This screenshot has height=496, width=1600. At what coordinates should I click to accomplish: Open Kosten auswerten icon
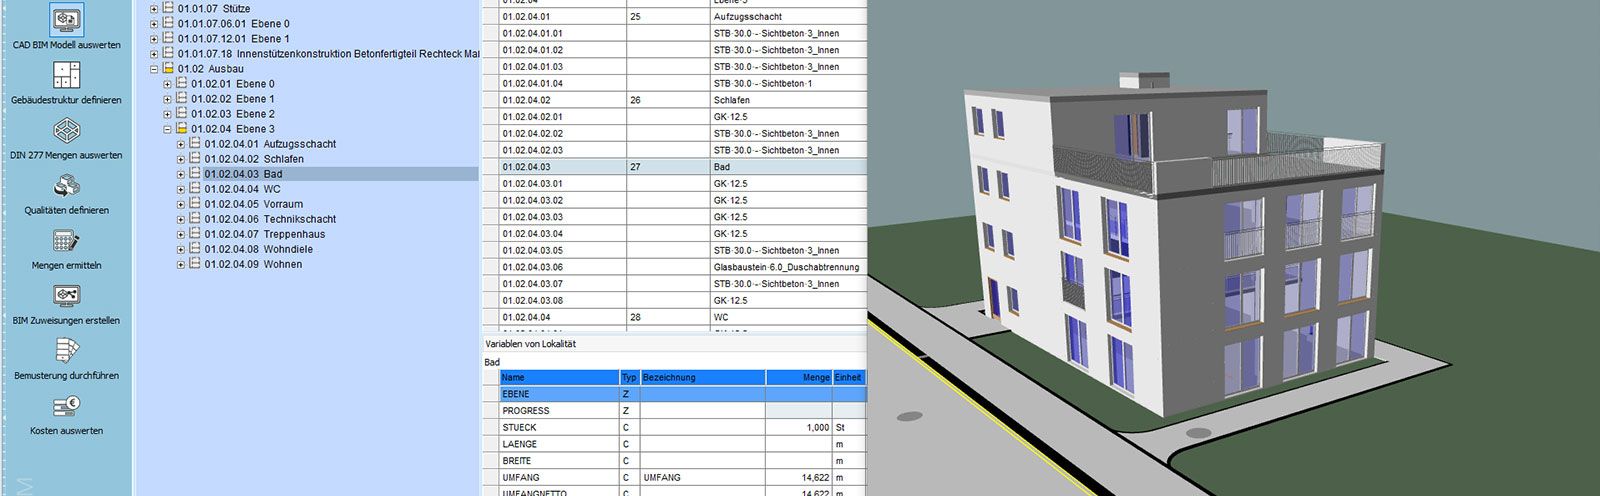pos(66,406)
